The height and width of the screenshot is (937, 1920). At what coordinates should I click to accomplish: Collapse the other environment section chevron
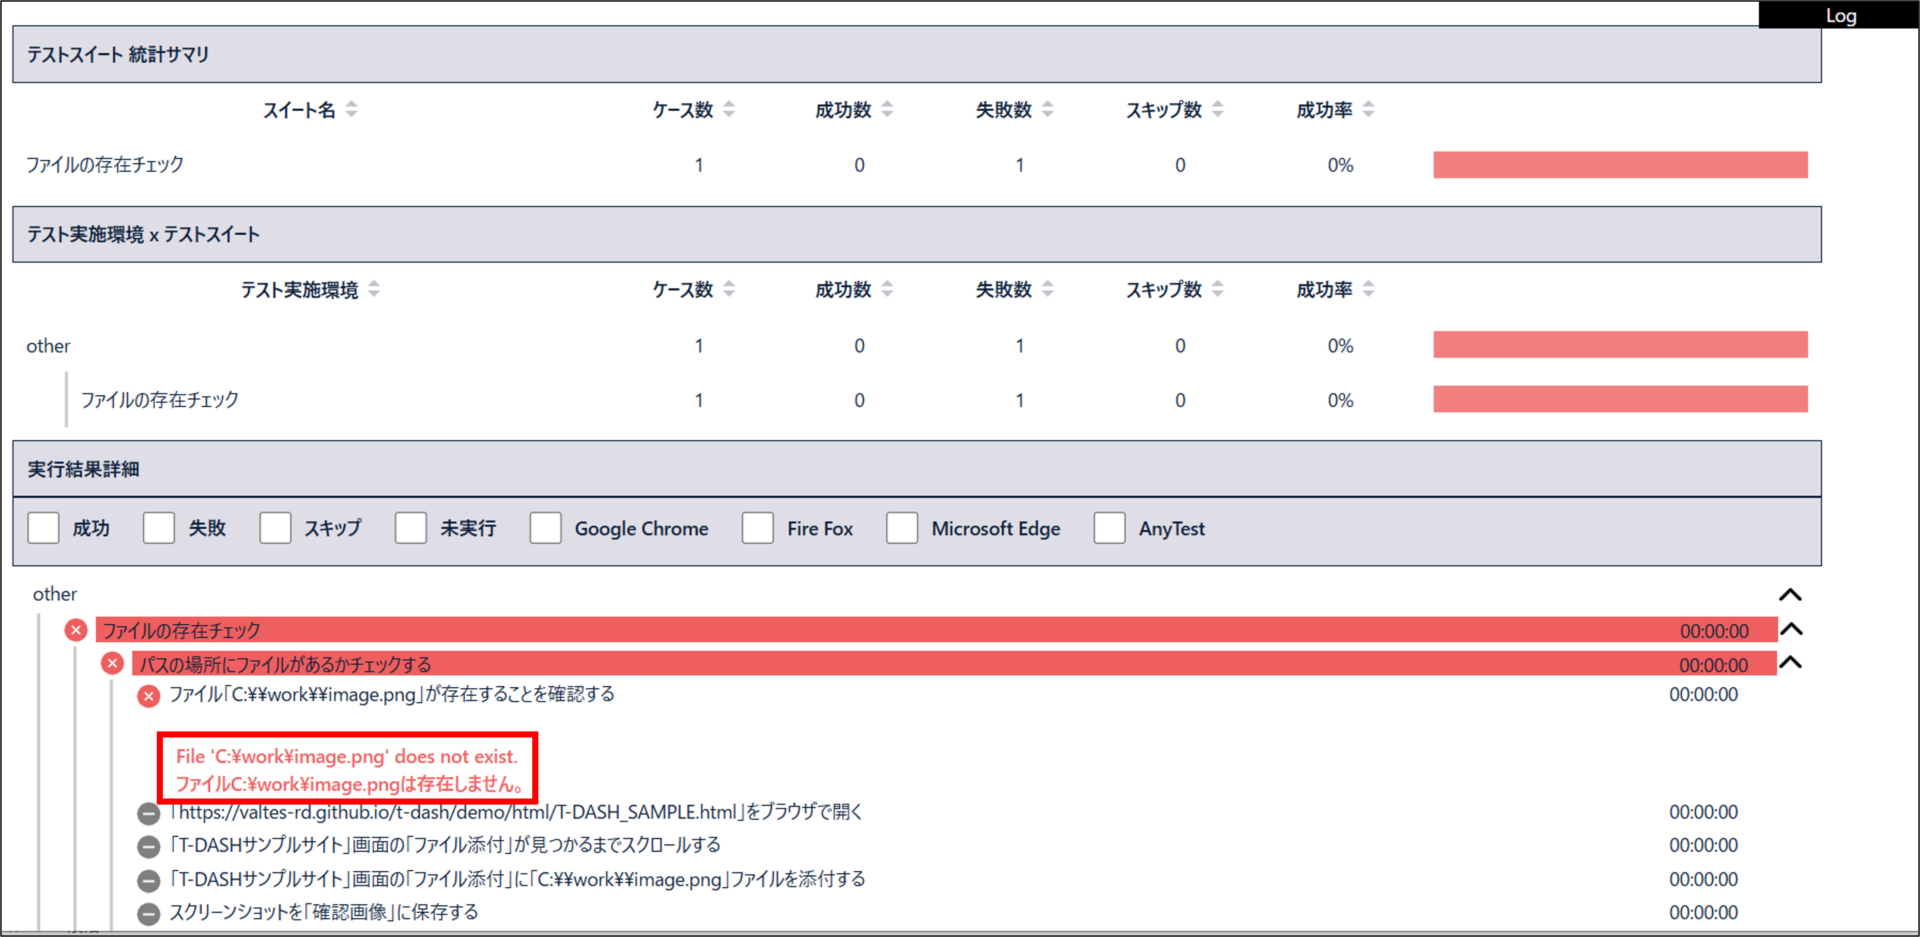click(1790, 595)
